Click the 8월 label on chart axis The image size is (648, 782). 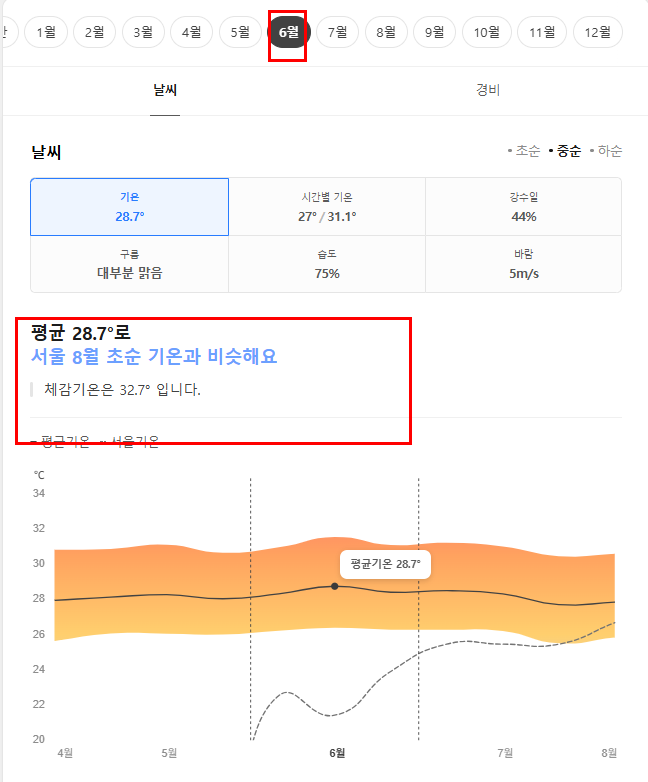[x=609, y=753]
